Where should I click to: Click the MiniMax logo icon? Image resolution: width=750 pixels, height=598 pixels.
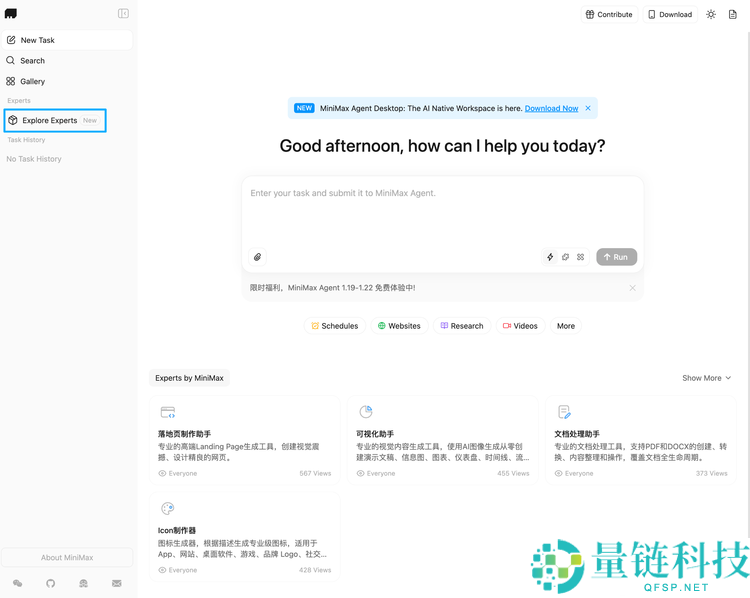coord(11,13)
